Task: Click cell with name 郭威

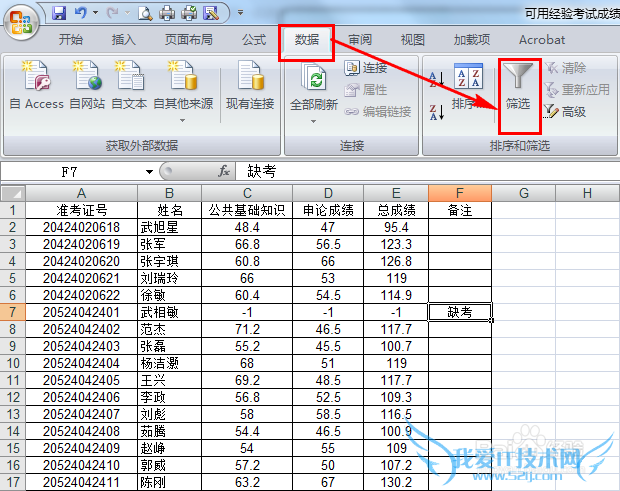Action: pos(170,465)
